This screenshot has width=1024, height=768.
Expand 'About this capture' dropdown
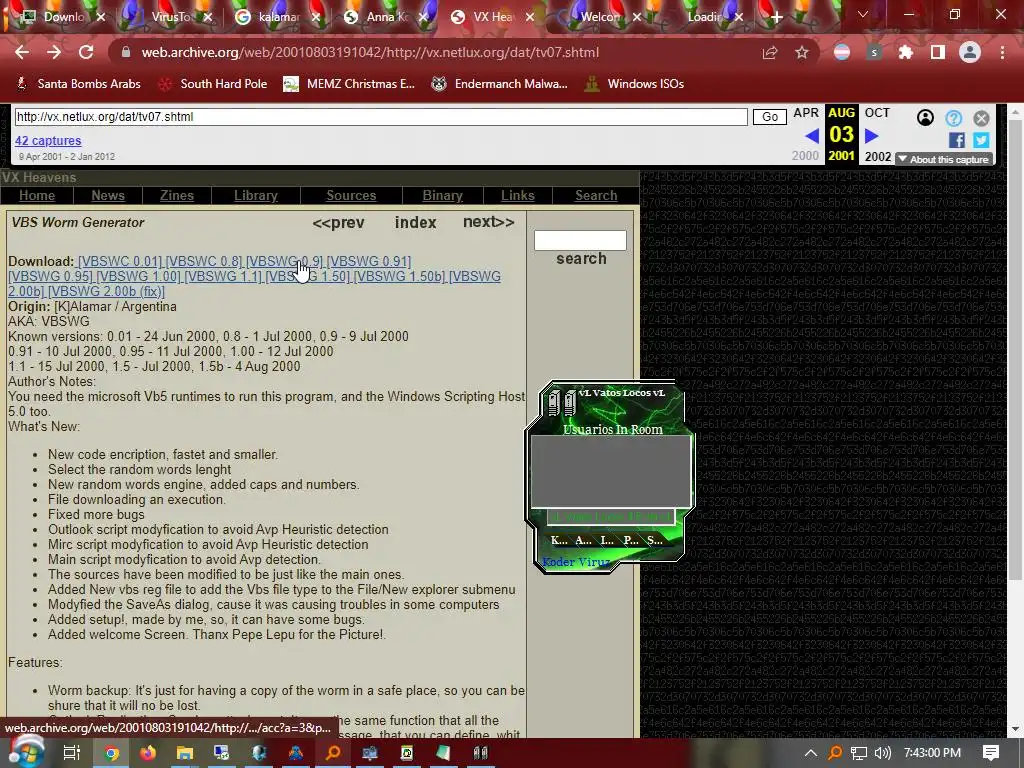pos(944,159)
